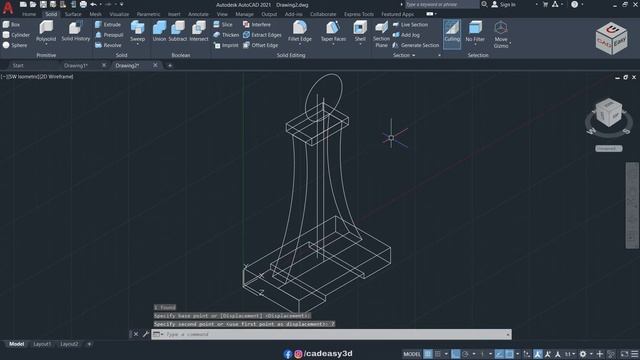Add a new drawing tab

point(170,65)
